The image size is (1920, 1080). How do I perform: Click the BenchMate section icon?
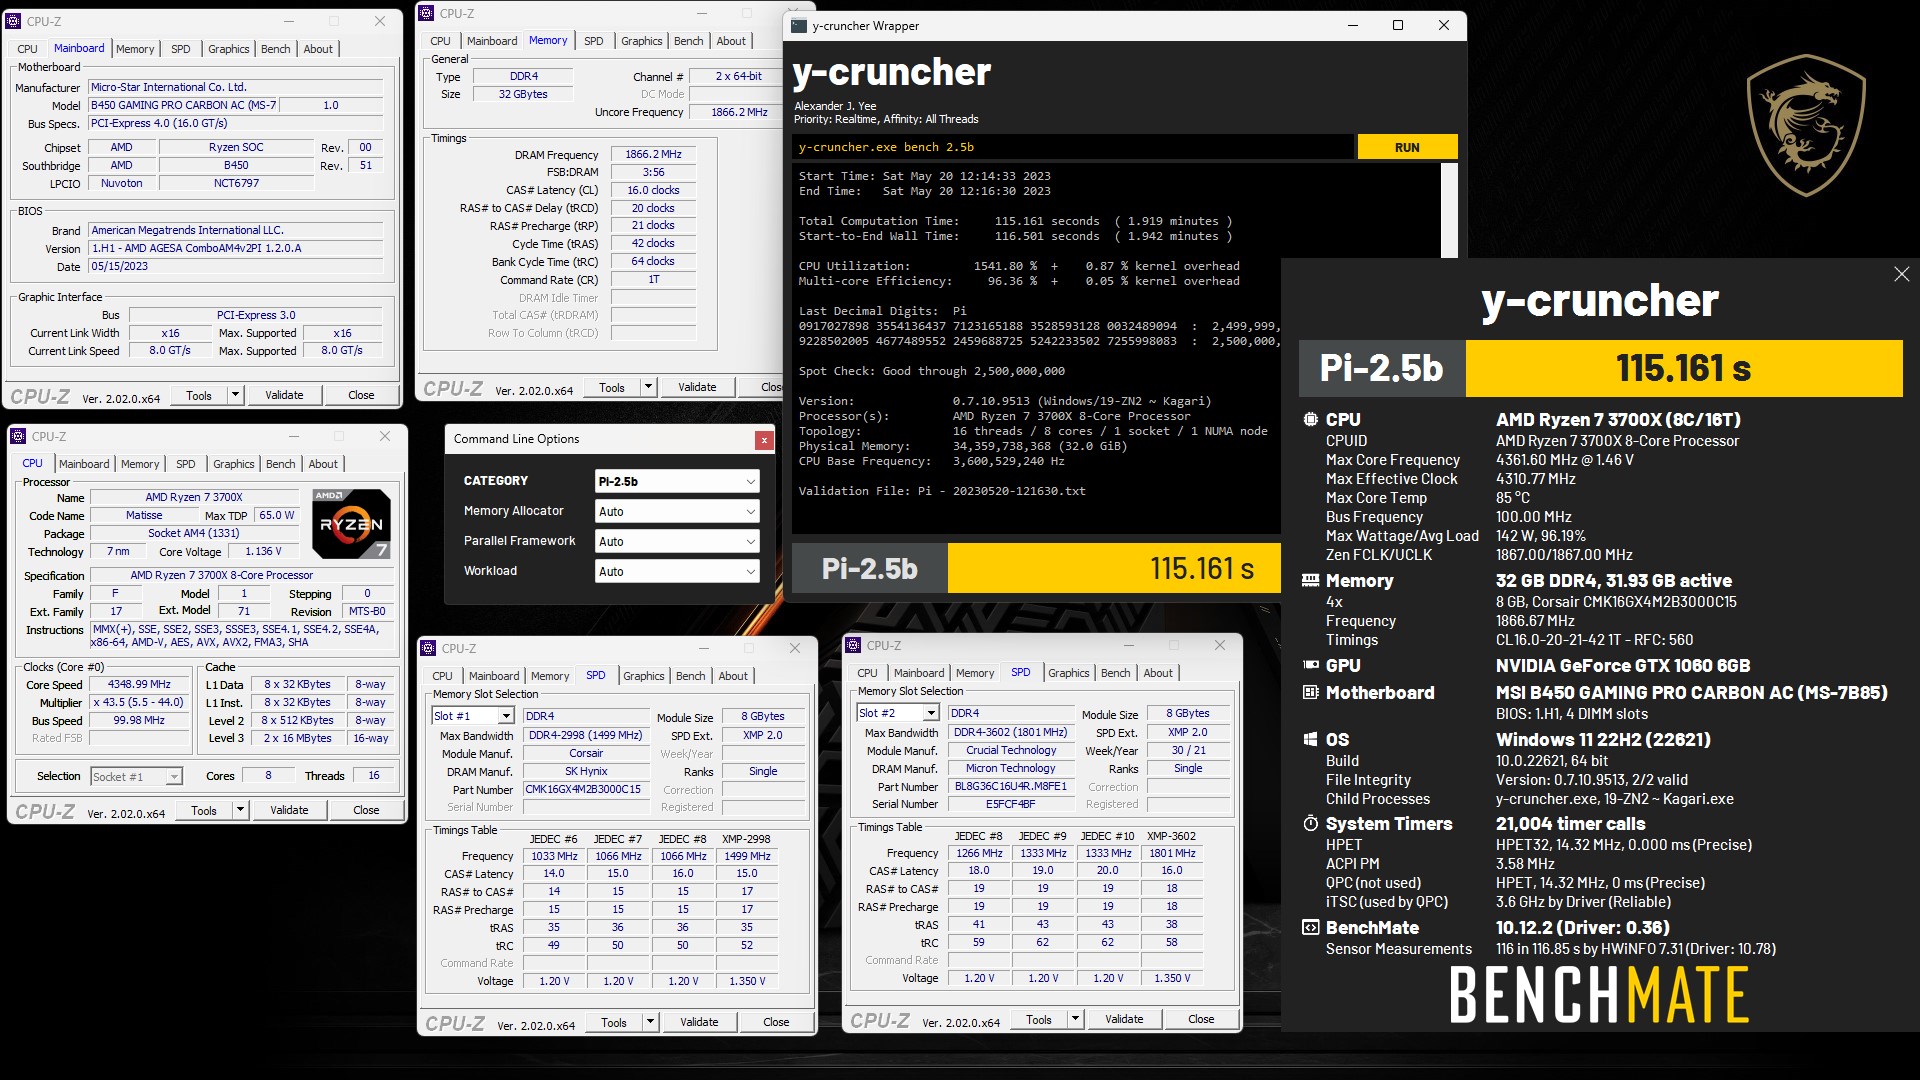(x=1310, y=927)
